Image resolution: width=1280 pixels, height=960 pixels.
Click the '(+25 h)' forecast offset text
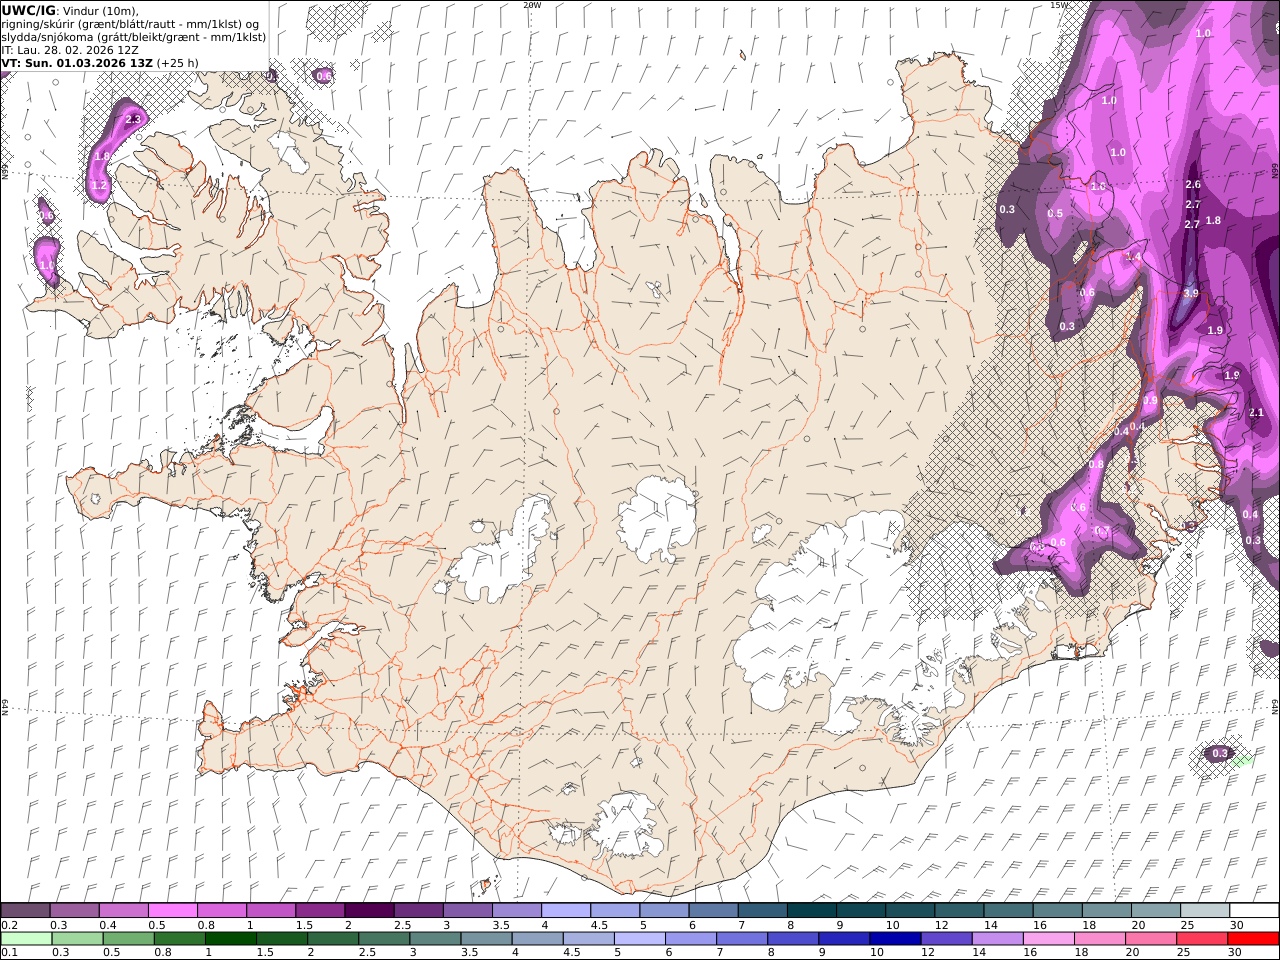178,63
